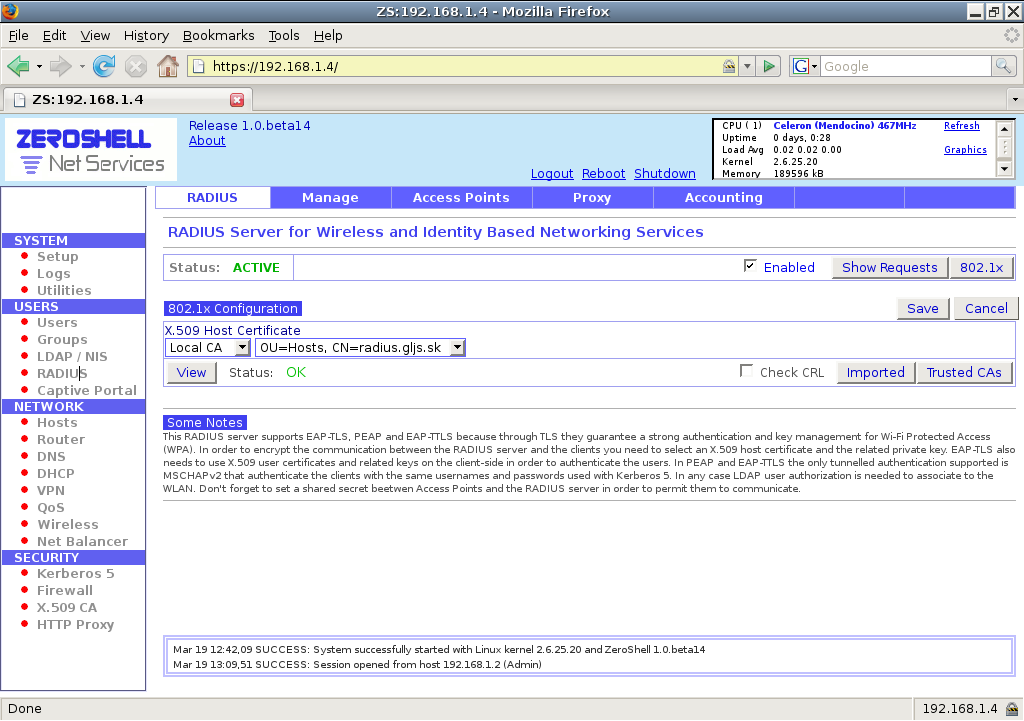This screenshot has width=1024, height=721.
Task: Open X.509 CA in the sidebar
Action: (x=67, y=607)
